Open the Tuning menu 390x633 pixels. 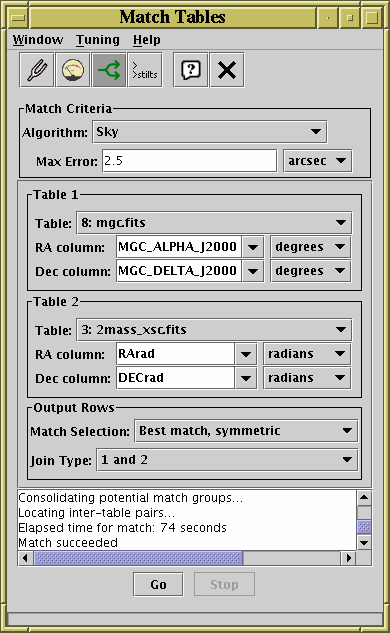[x=98, y=40]
